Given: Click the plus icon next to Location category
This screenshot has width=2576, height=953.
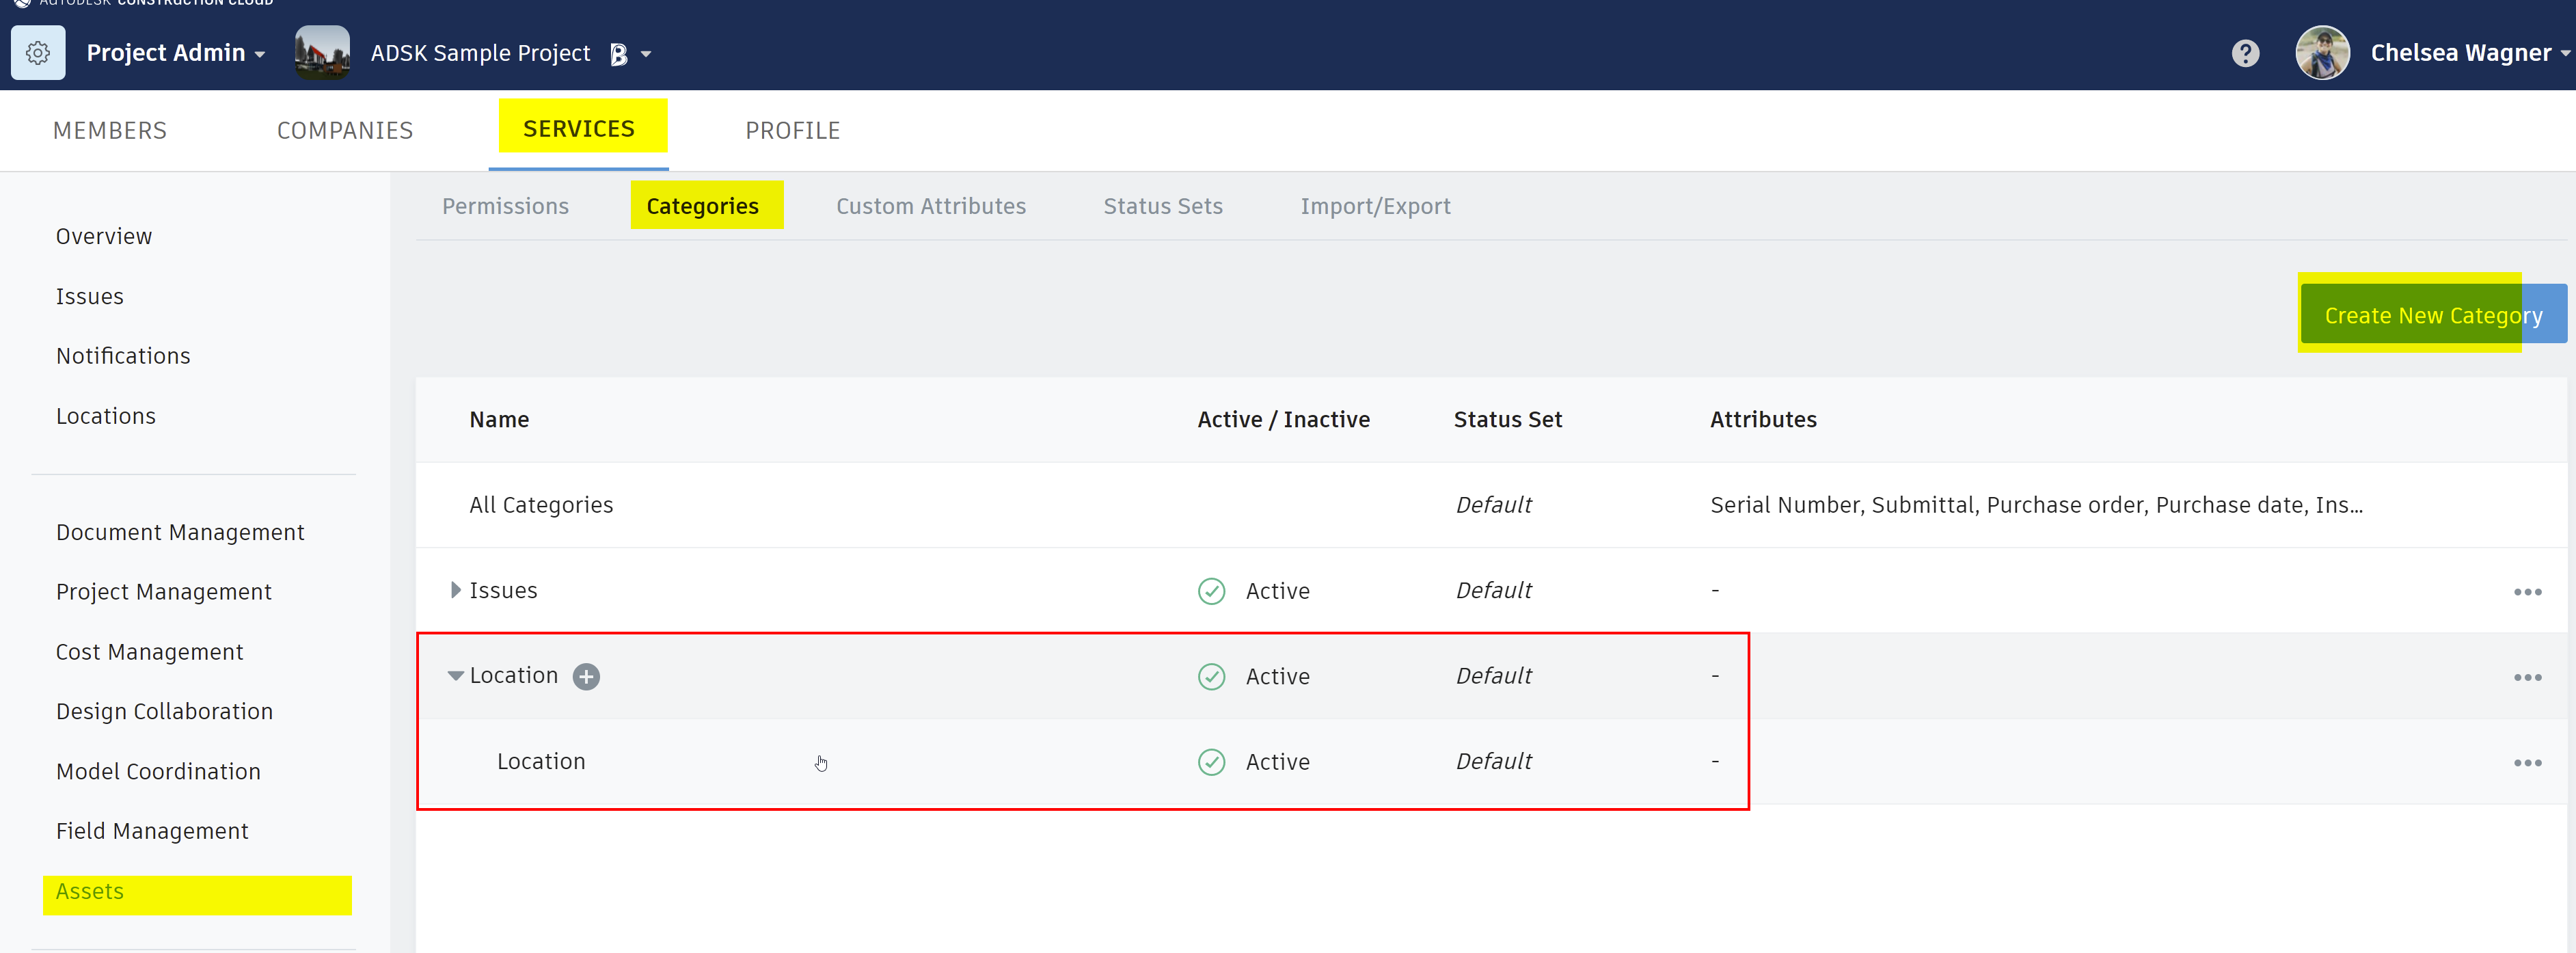Looking at the screenshot, I should click(x=586, y=676).
